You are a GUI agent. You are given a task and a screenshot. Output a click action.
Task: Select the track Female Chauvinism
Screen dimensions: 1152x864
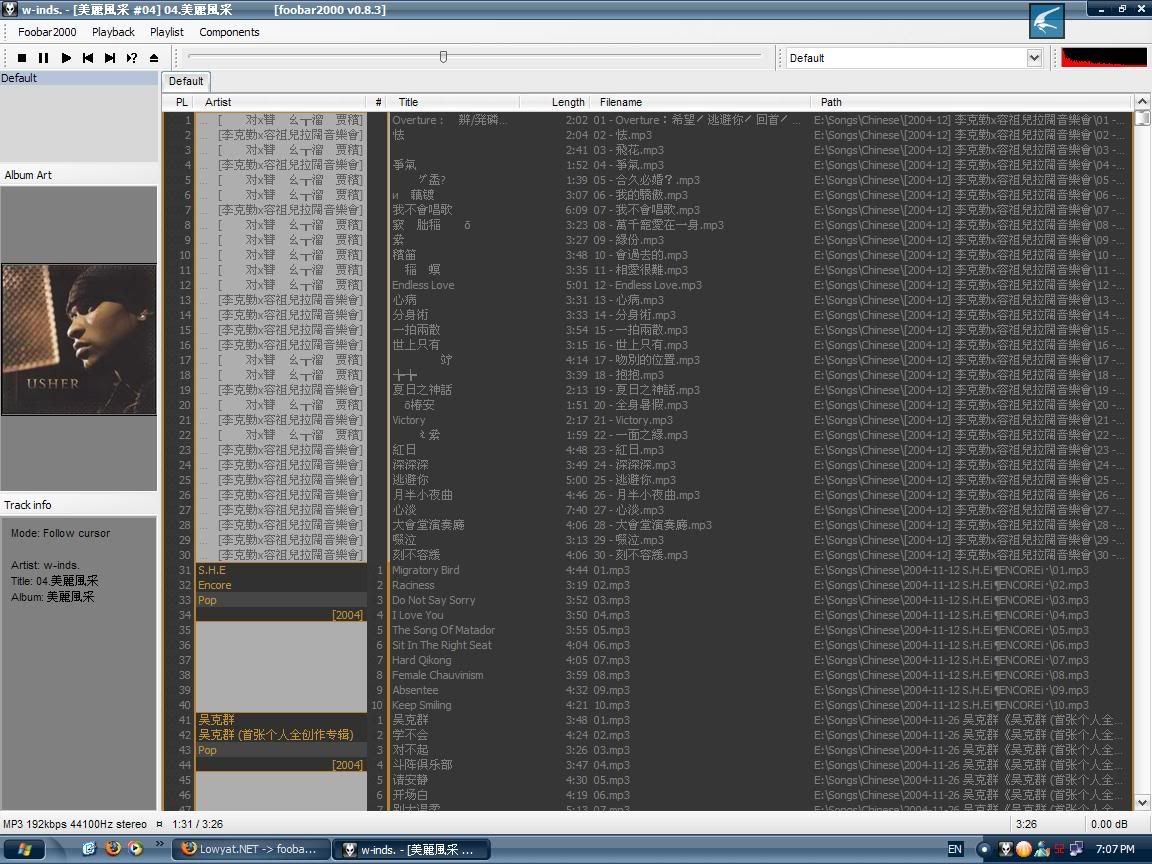point(438,675)
